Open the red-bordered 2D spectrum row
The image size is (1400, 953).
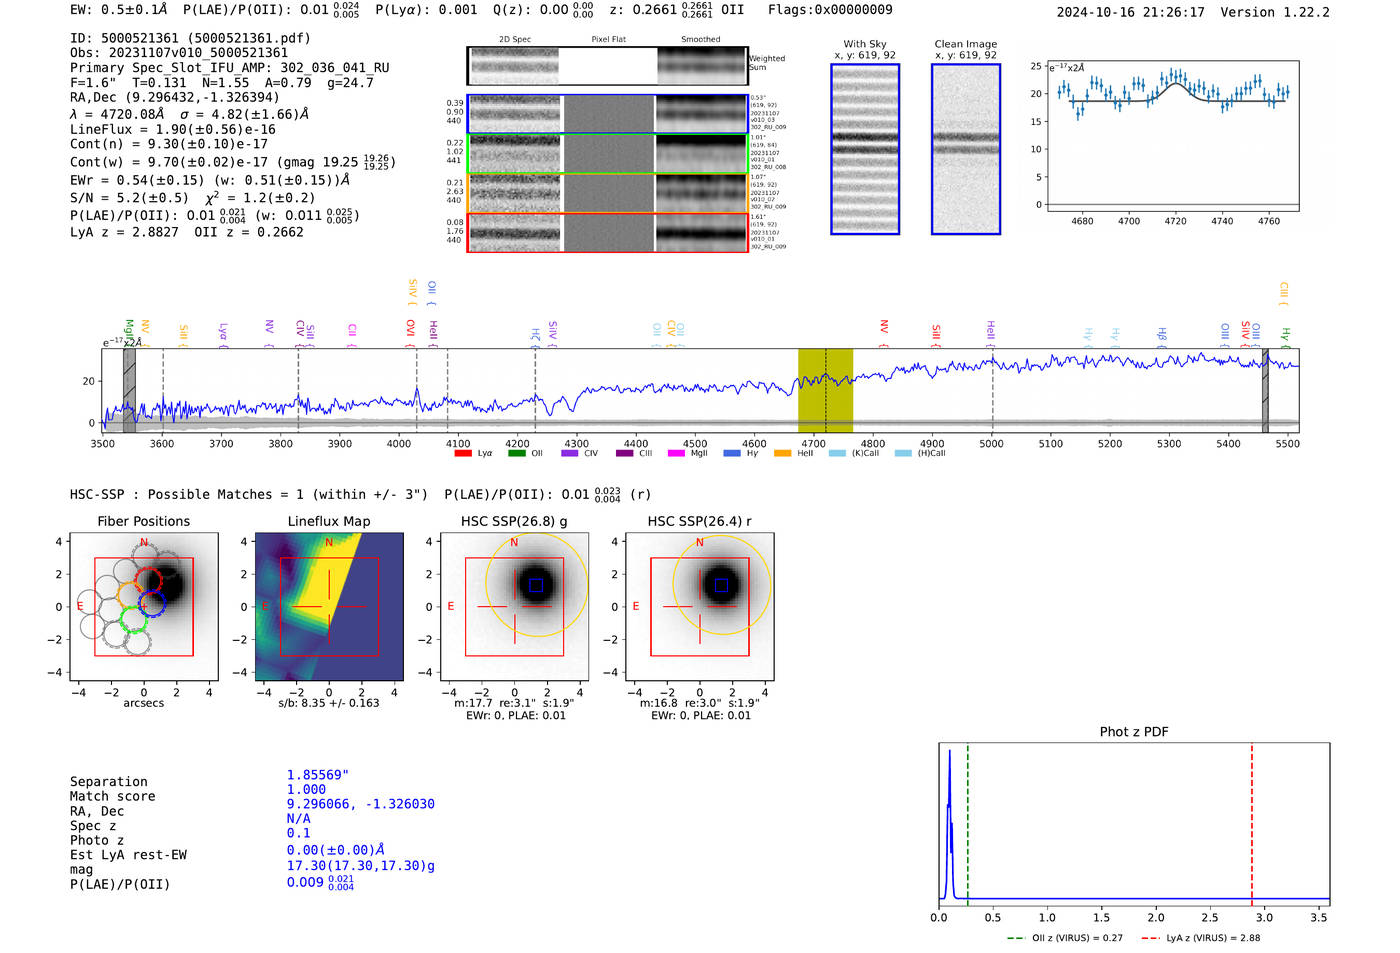607,232
